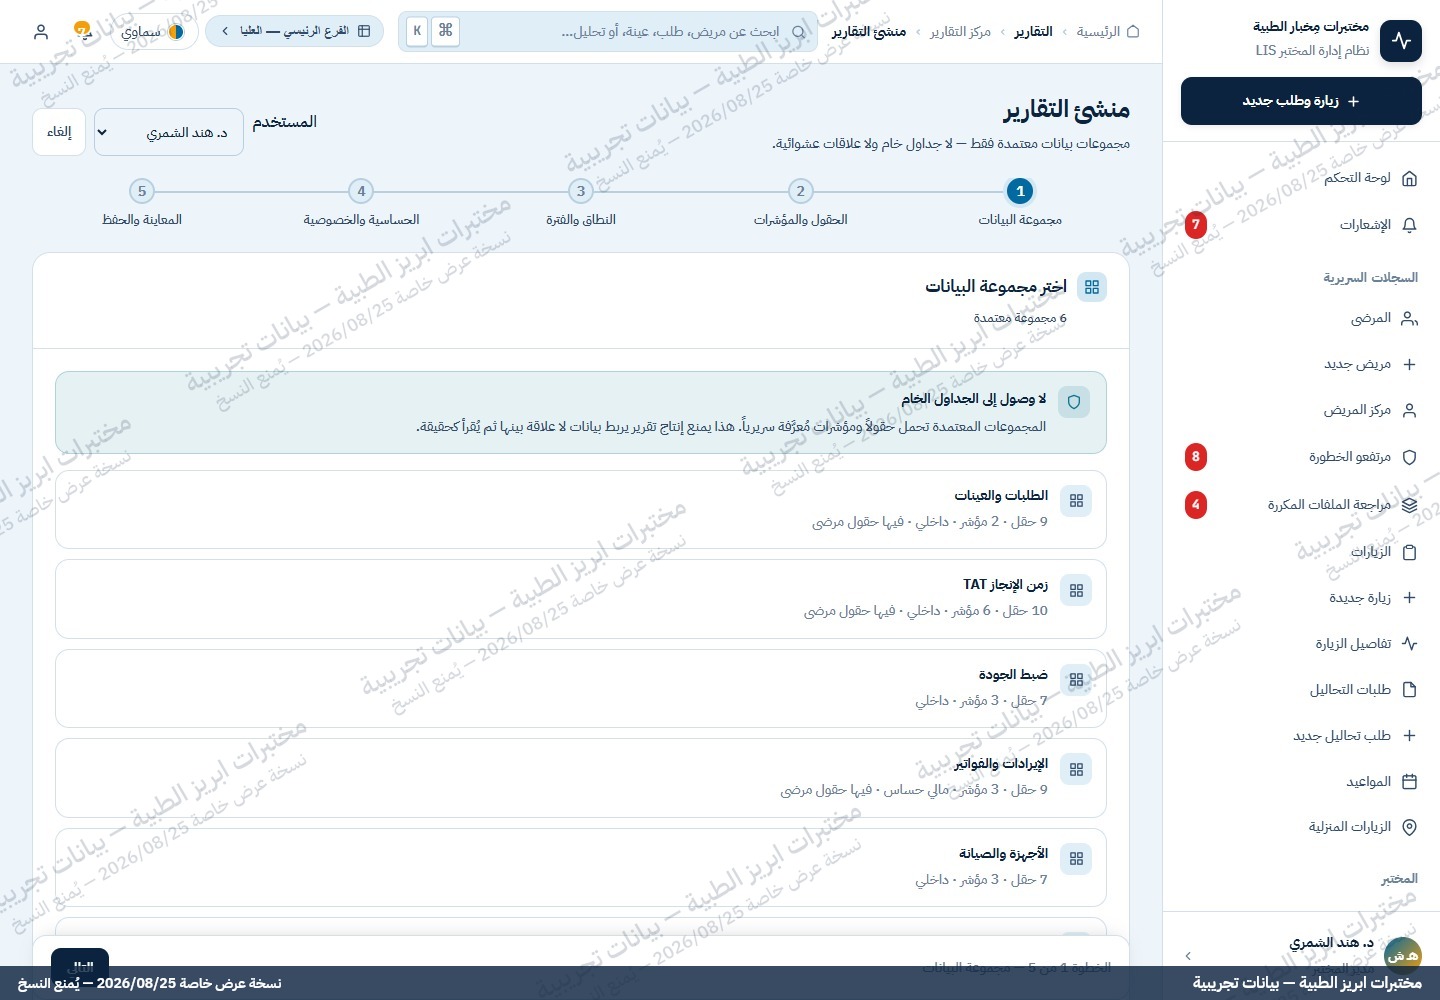Click the الزيارات المنزلية location pin icon
Image resolution: width=1440 pixels, height=1000 pixels.
click(1409, 827)
